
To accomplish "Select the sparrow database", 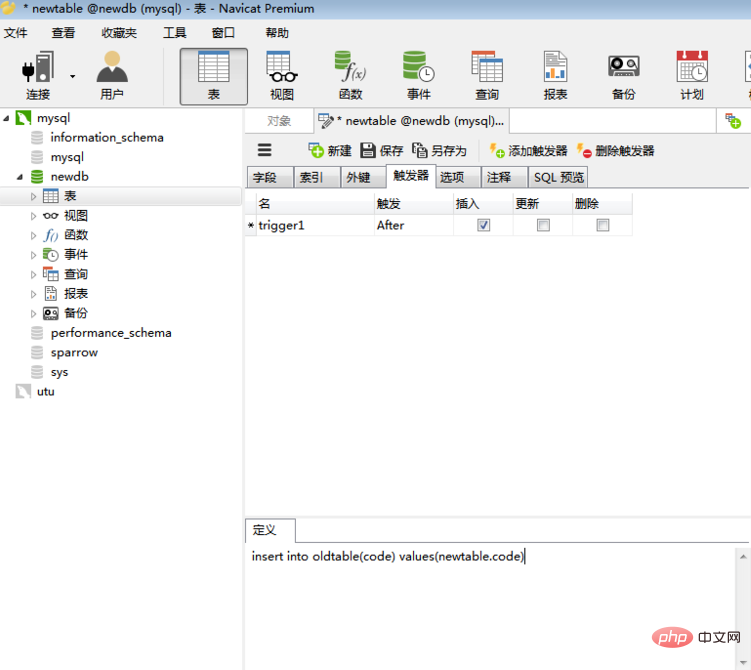I will pyautogui.click(x=74, y=352).
